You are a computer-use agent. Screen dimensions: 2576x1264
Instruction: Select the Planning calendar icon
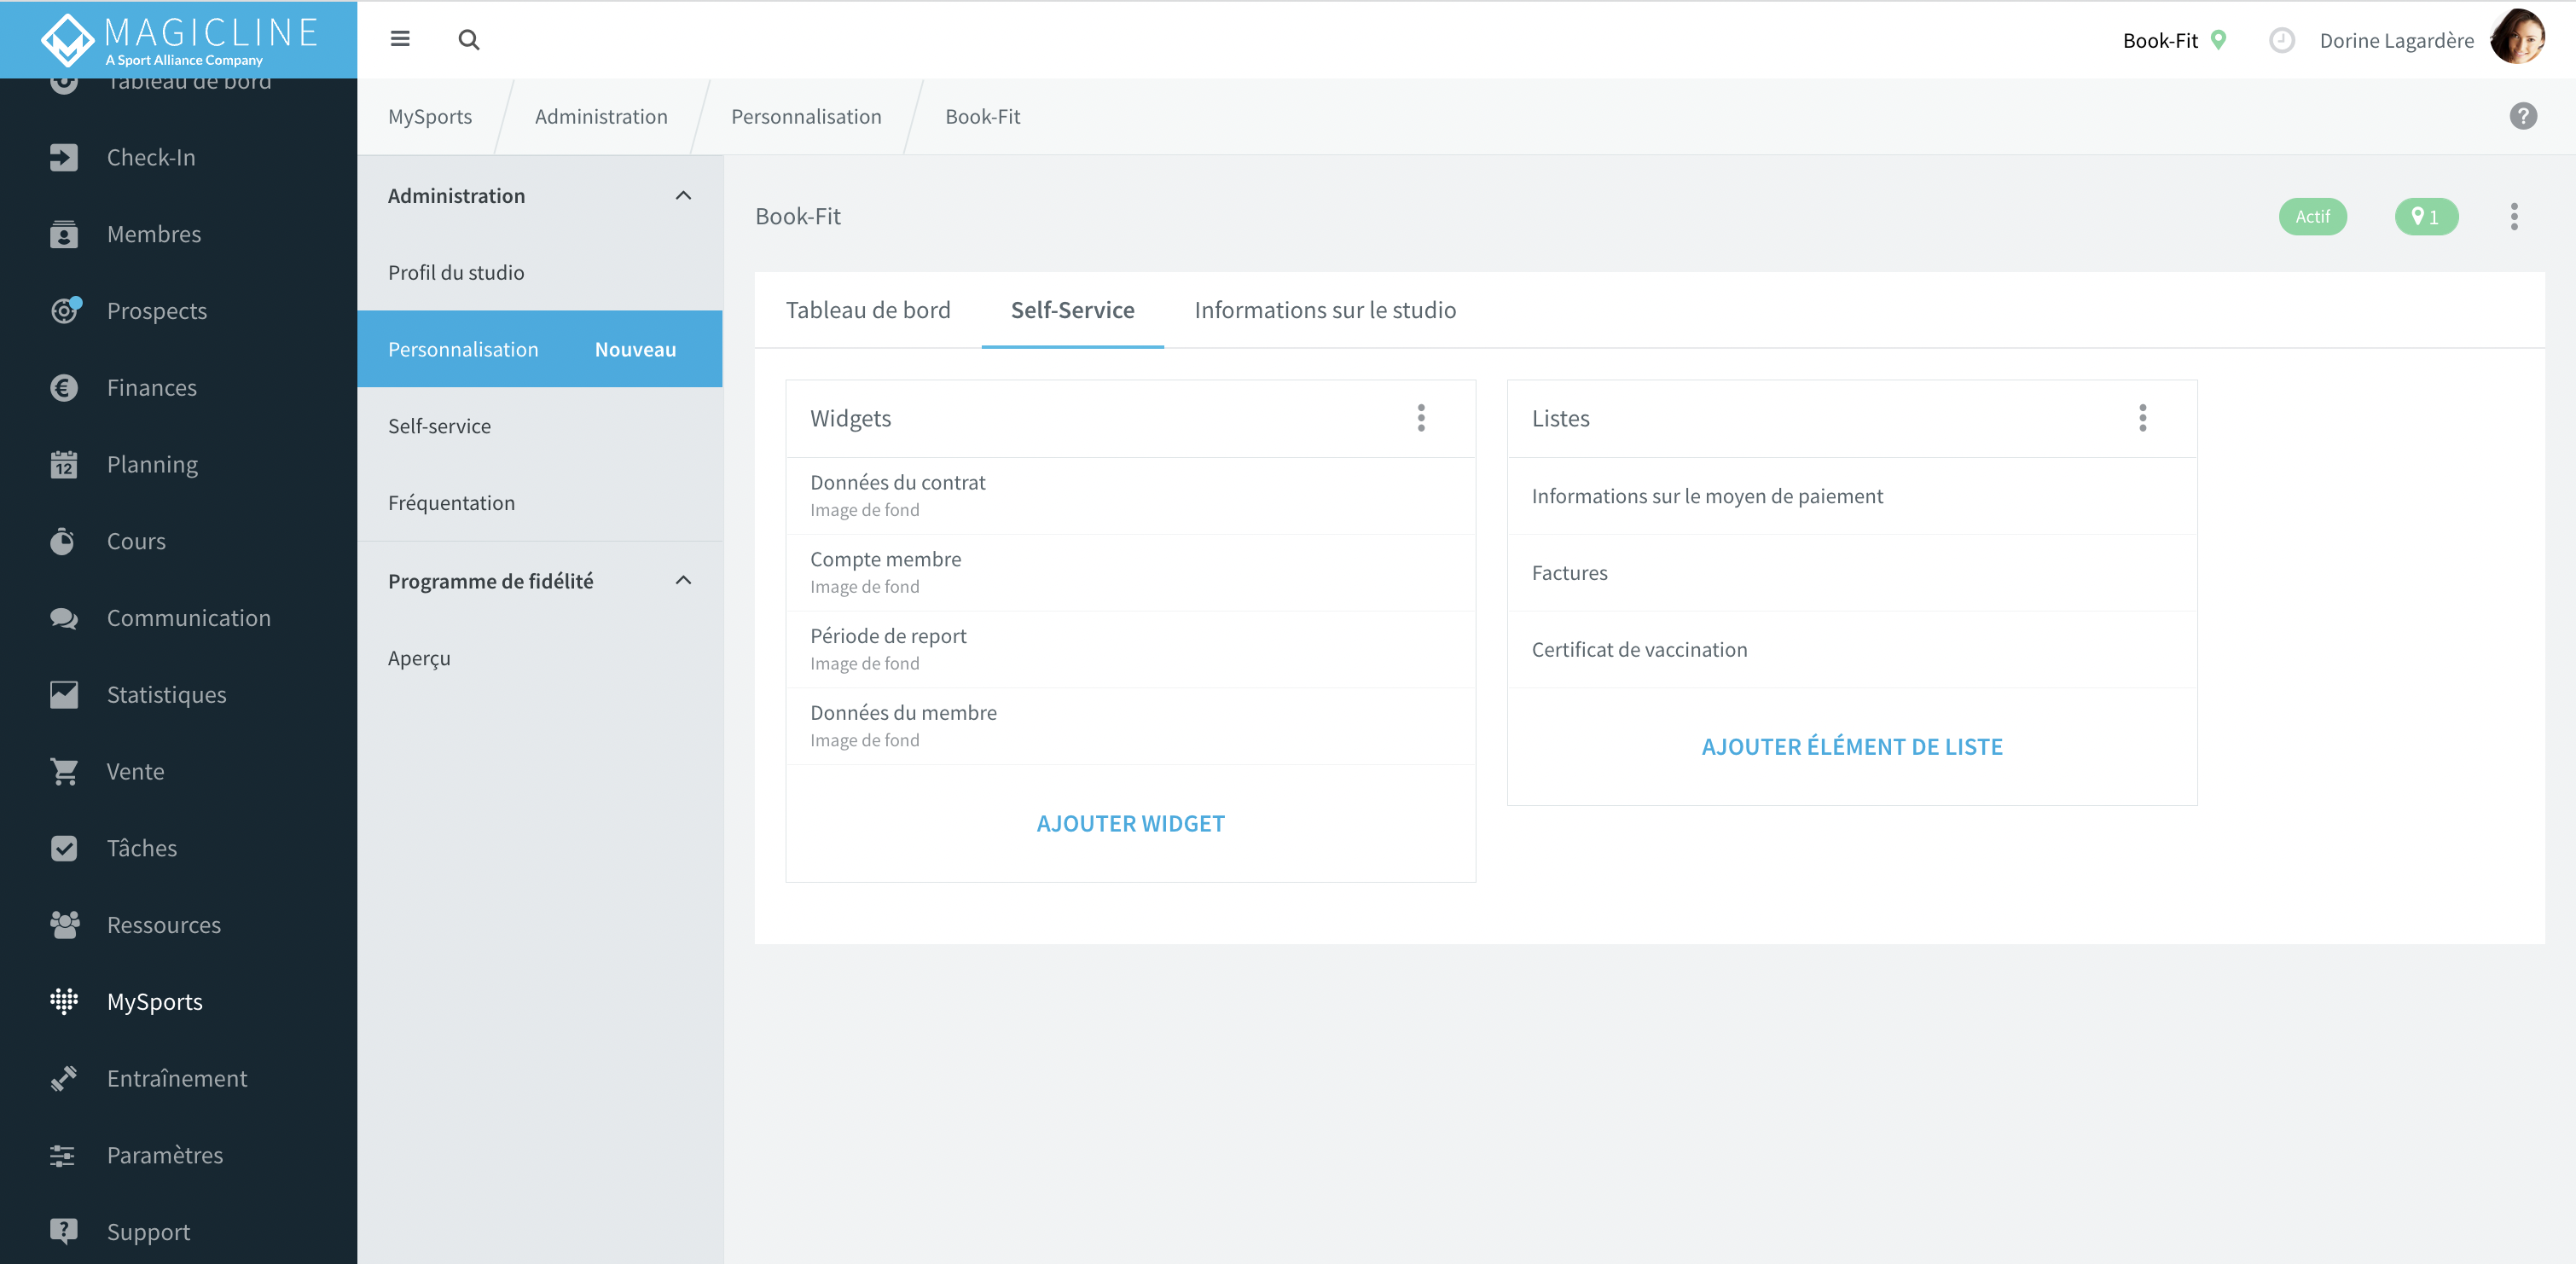pos(64,464)
